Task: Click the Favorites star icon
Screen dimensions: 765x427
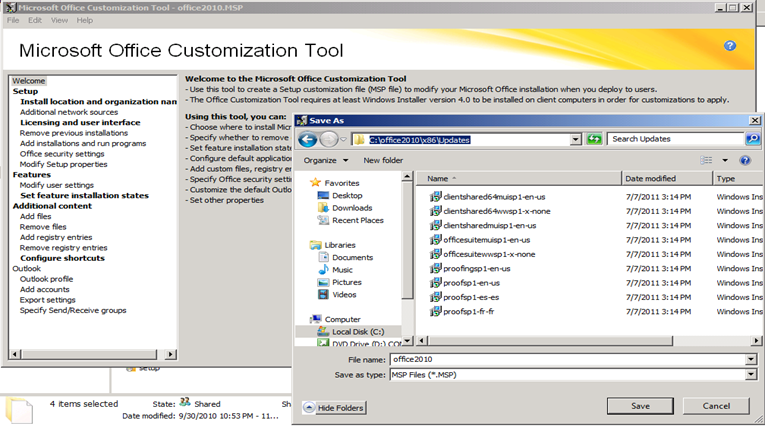Action: click(315, 183)
